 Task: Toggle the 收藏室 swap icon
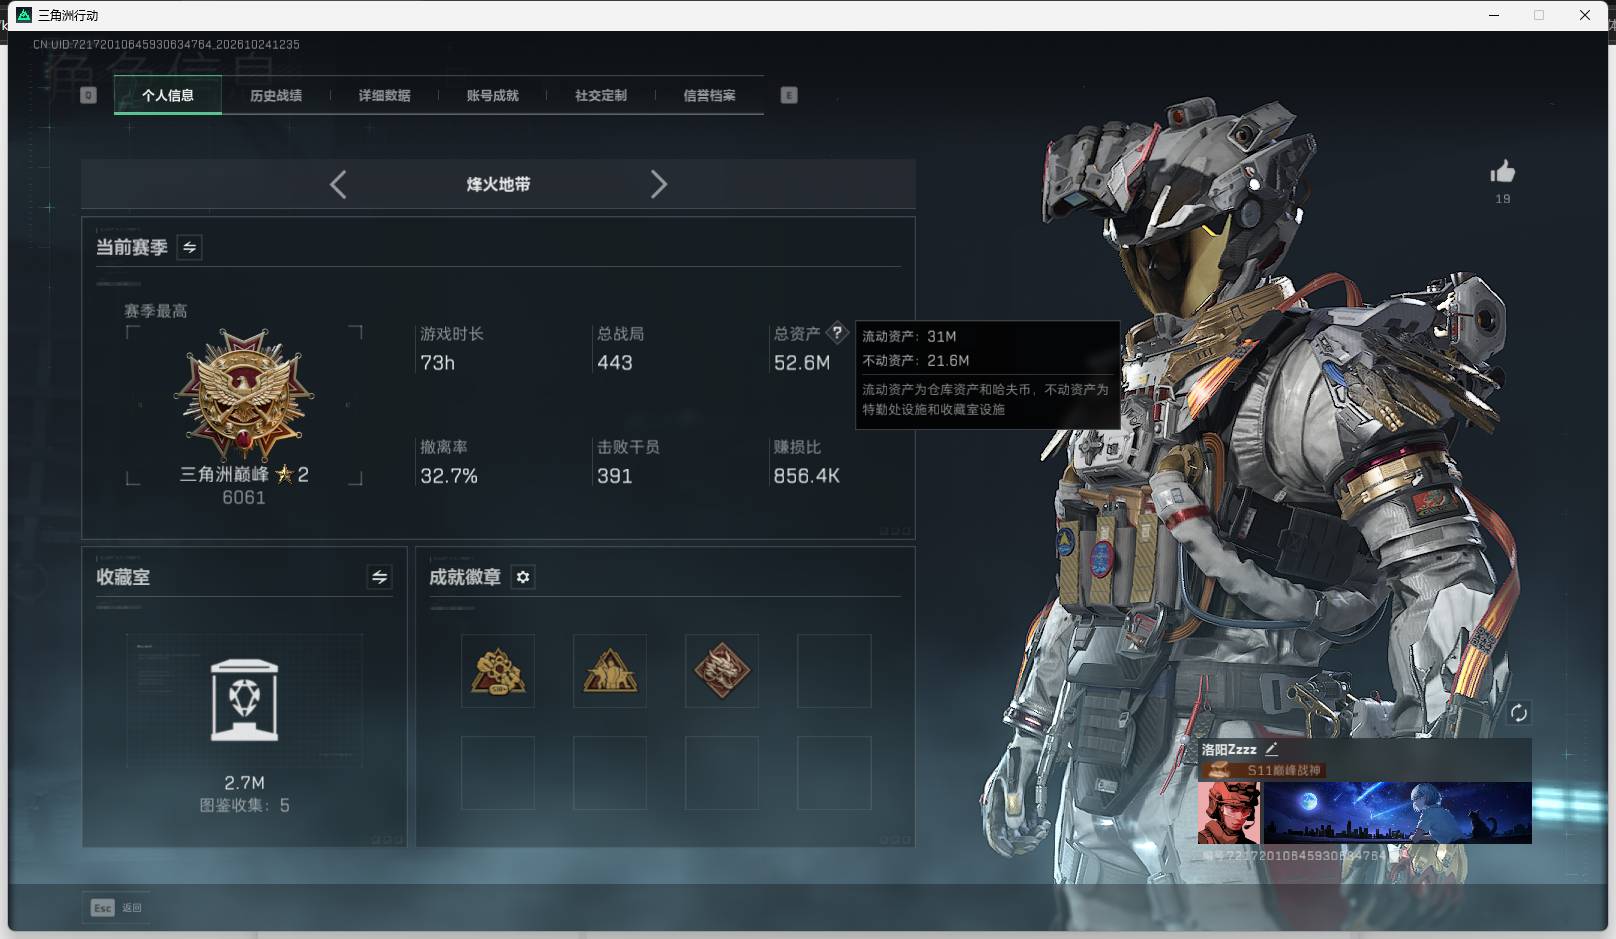click(379, 577)
